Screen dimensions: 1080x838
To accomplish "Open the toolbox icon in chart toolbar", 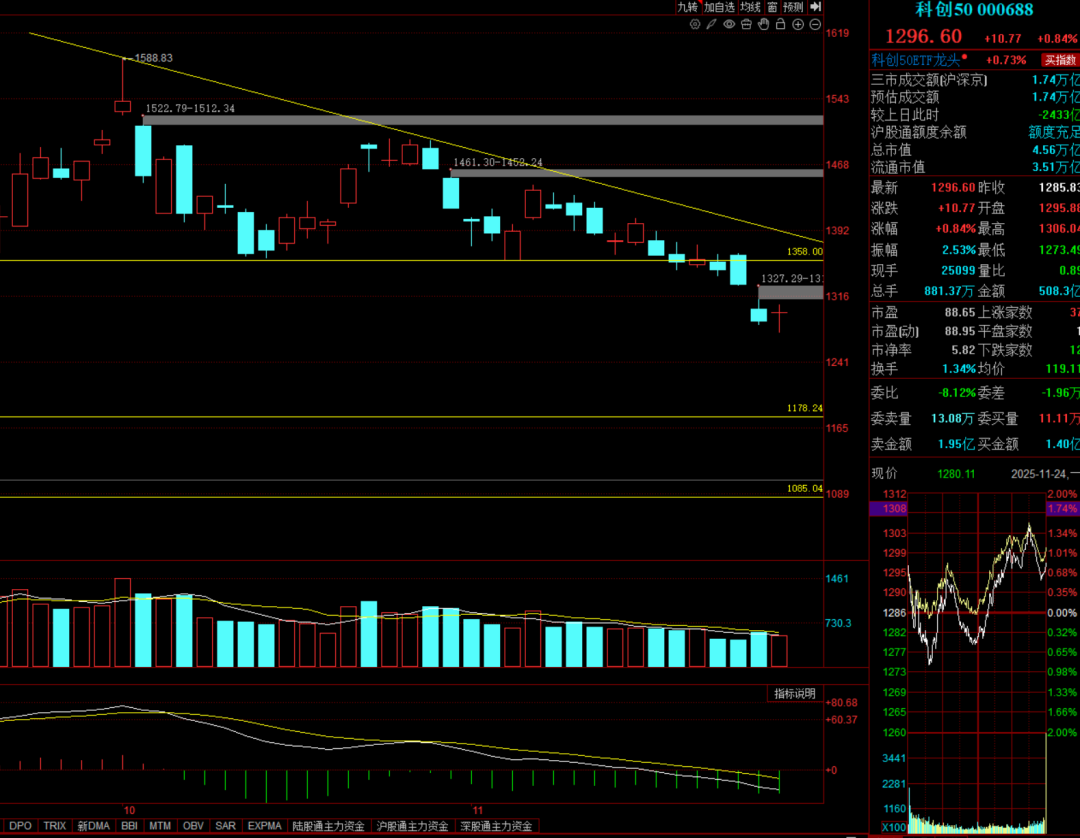I will pos(746,24).
